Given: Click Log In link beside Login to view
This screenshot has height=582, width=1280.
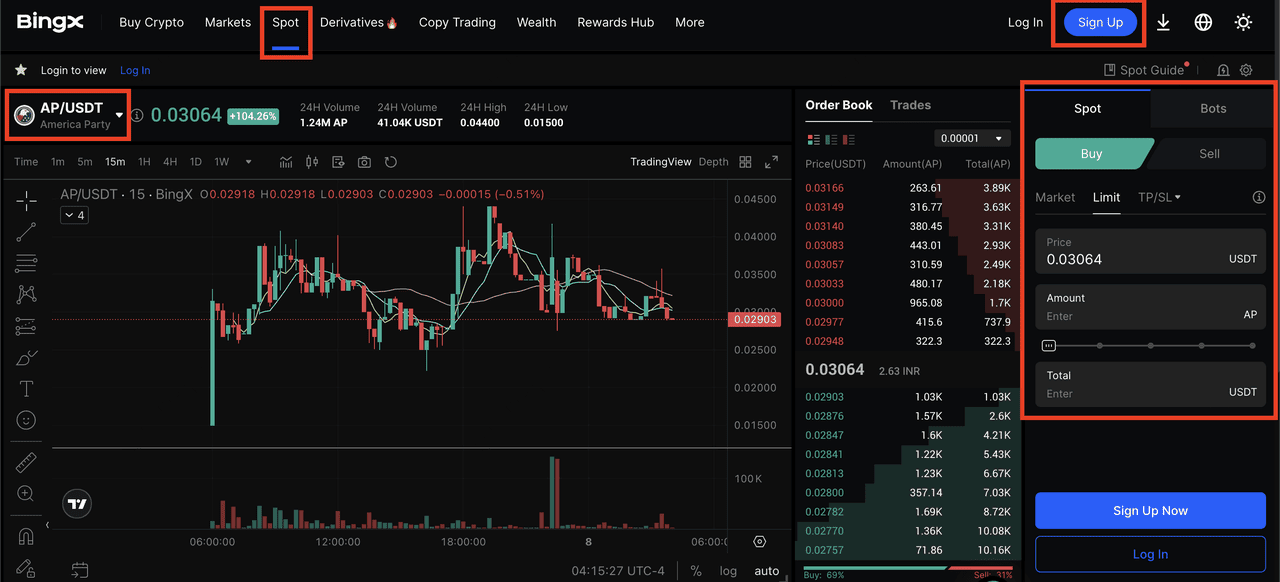Looking at the screenshot, I should pos(135,70).
